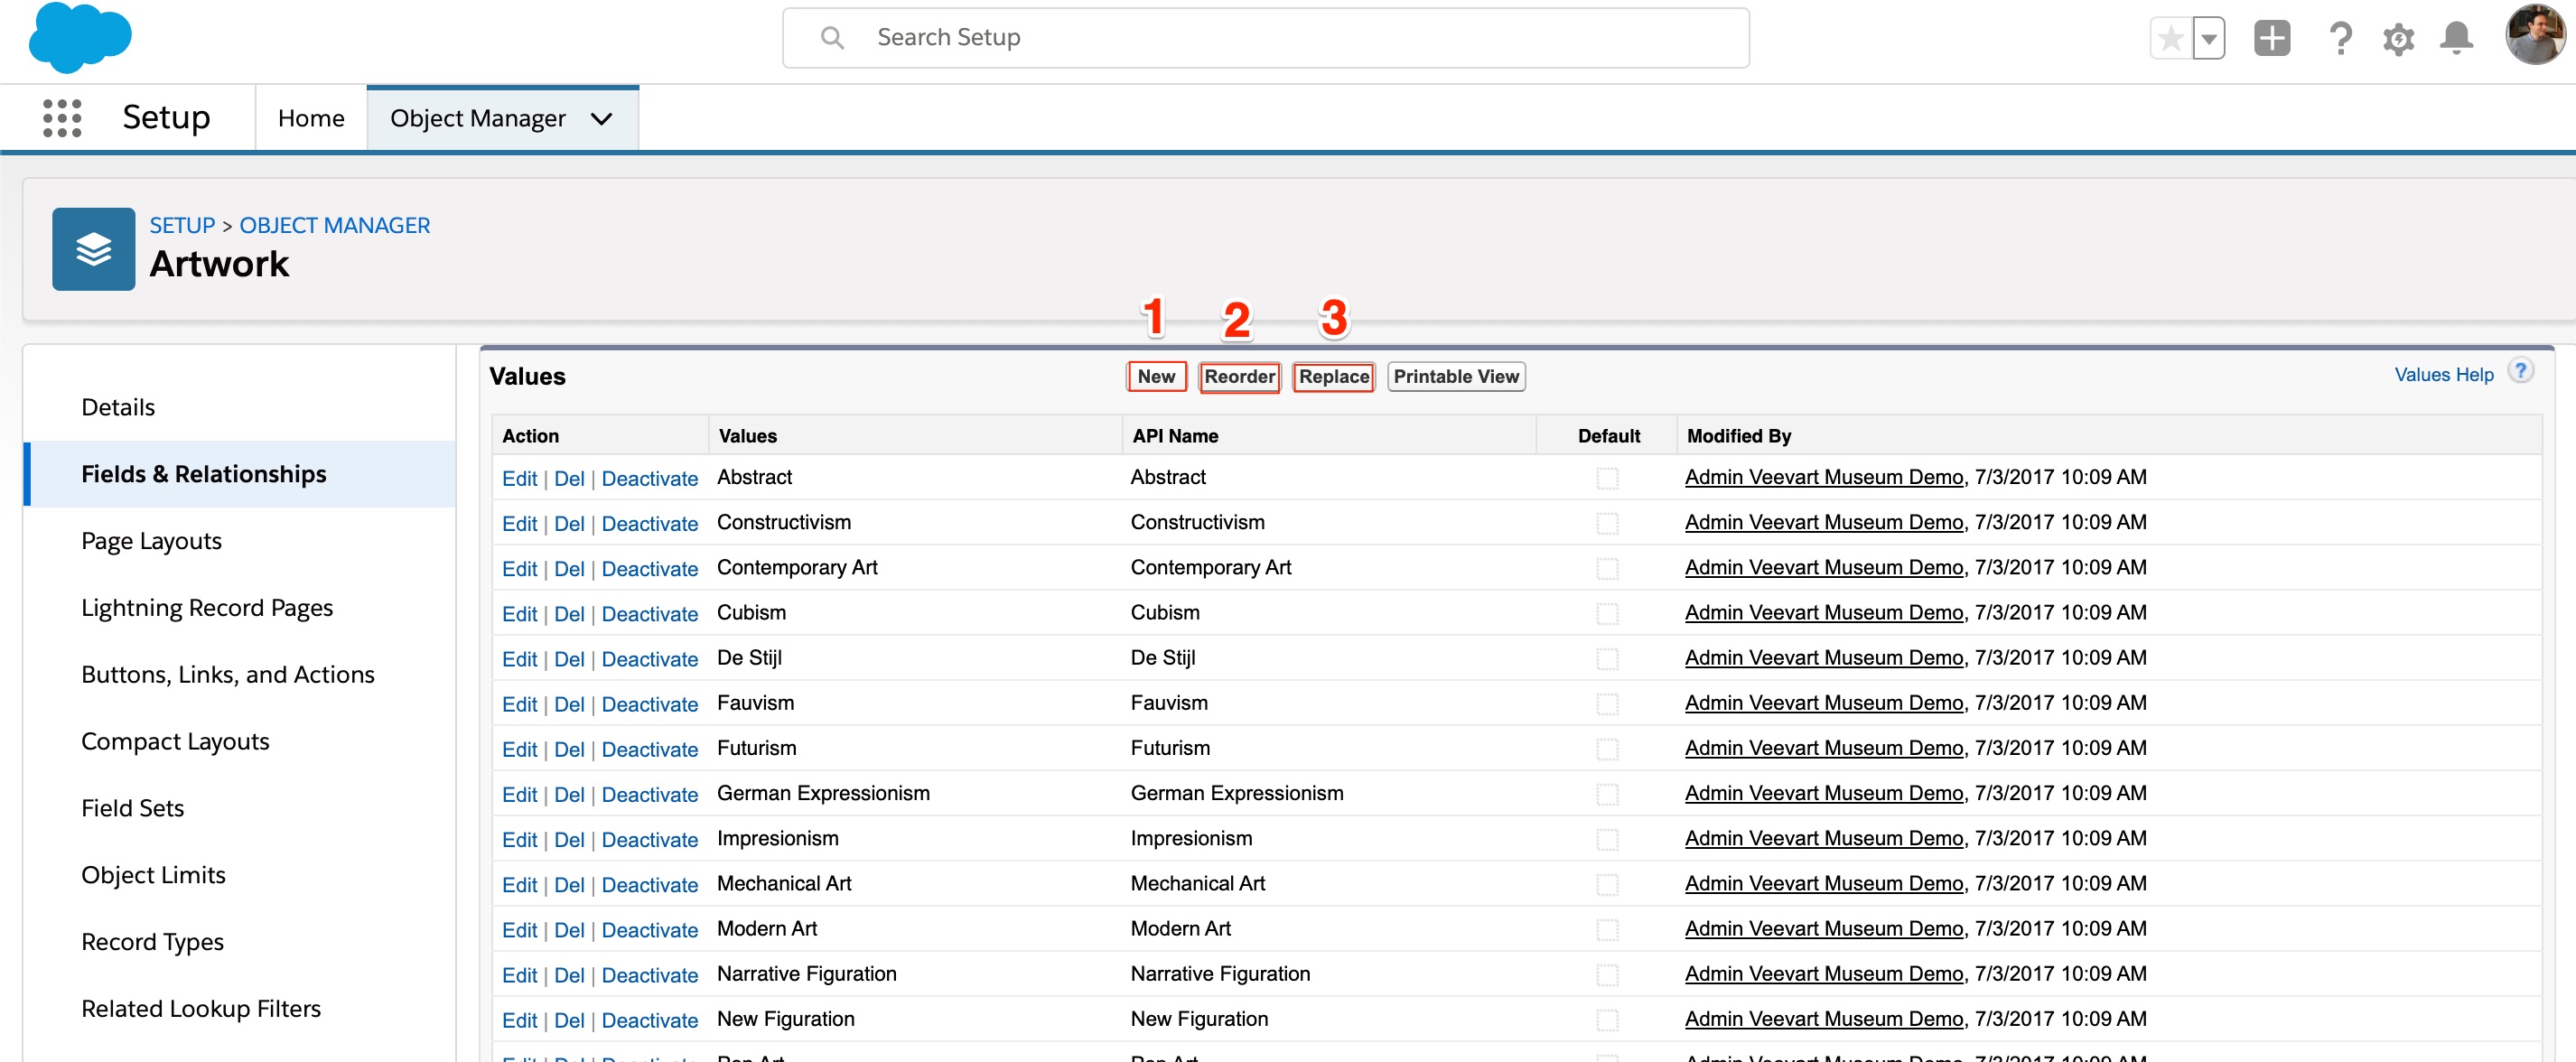The height and width of the screenshot is (1062, 2576).
Task: Check the Default checkbox for Abstract
Action: [x=1607, y=478]
